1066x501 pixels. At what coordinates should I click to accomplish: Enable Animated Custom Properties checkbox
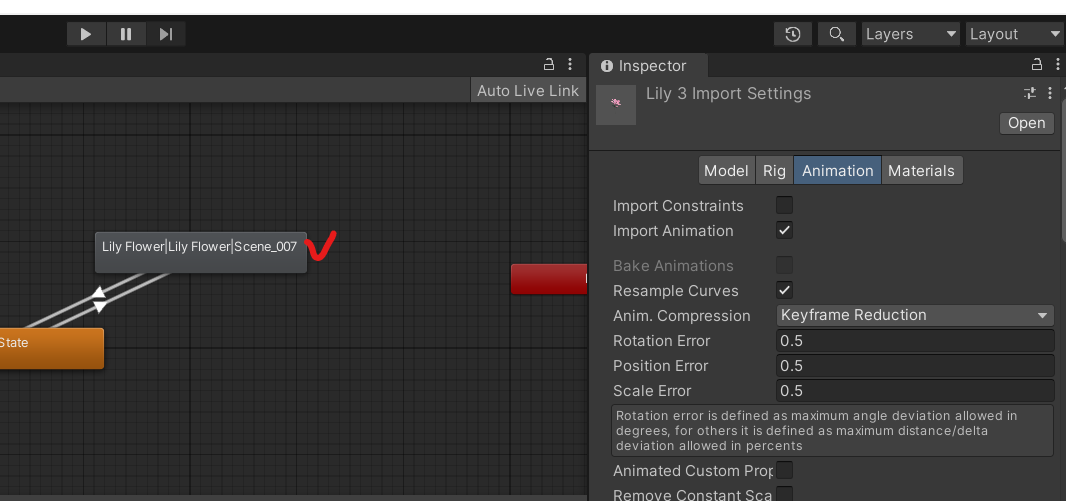785,470
